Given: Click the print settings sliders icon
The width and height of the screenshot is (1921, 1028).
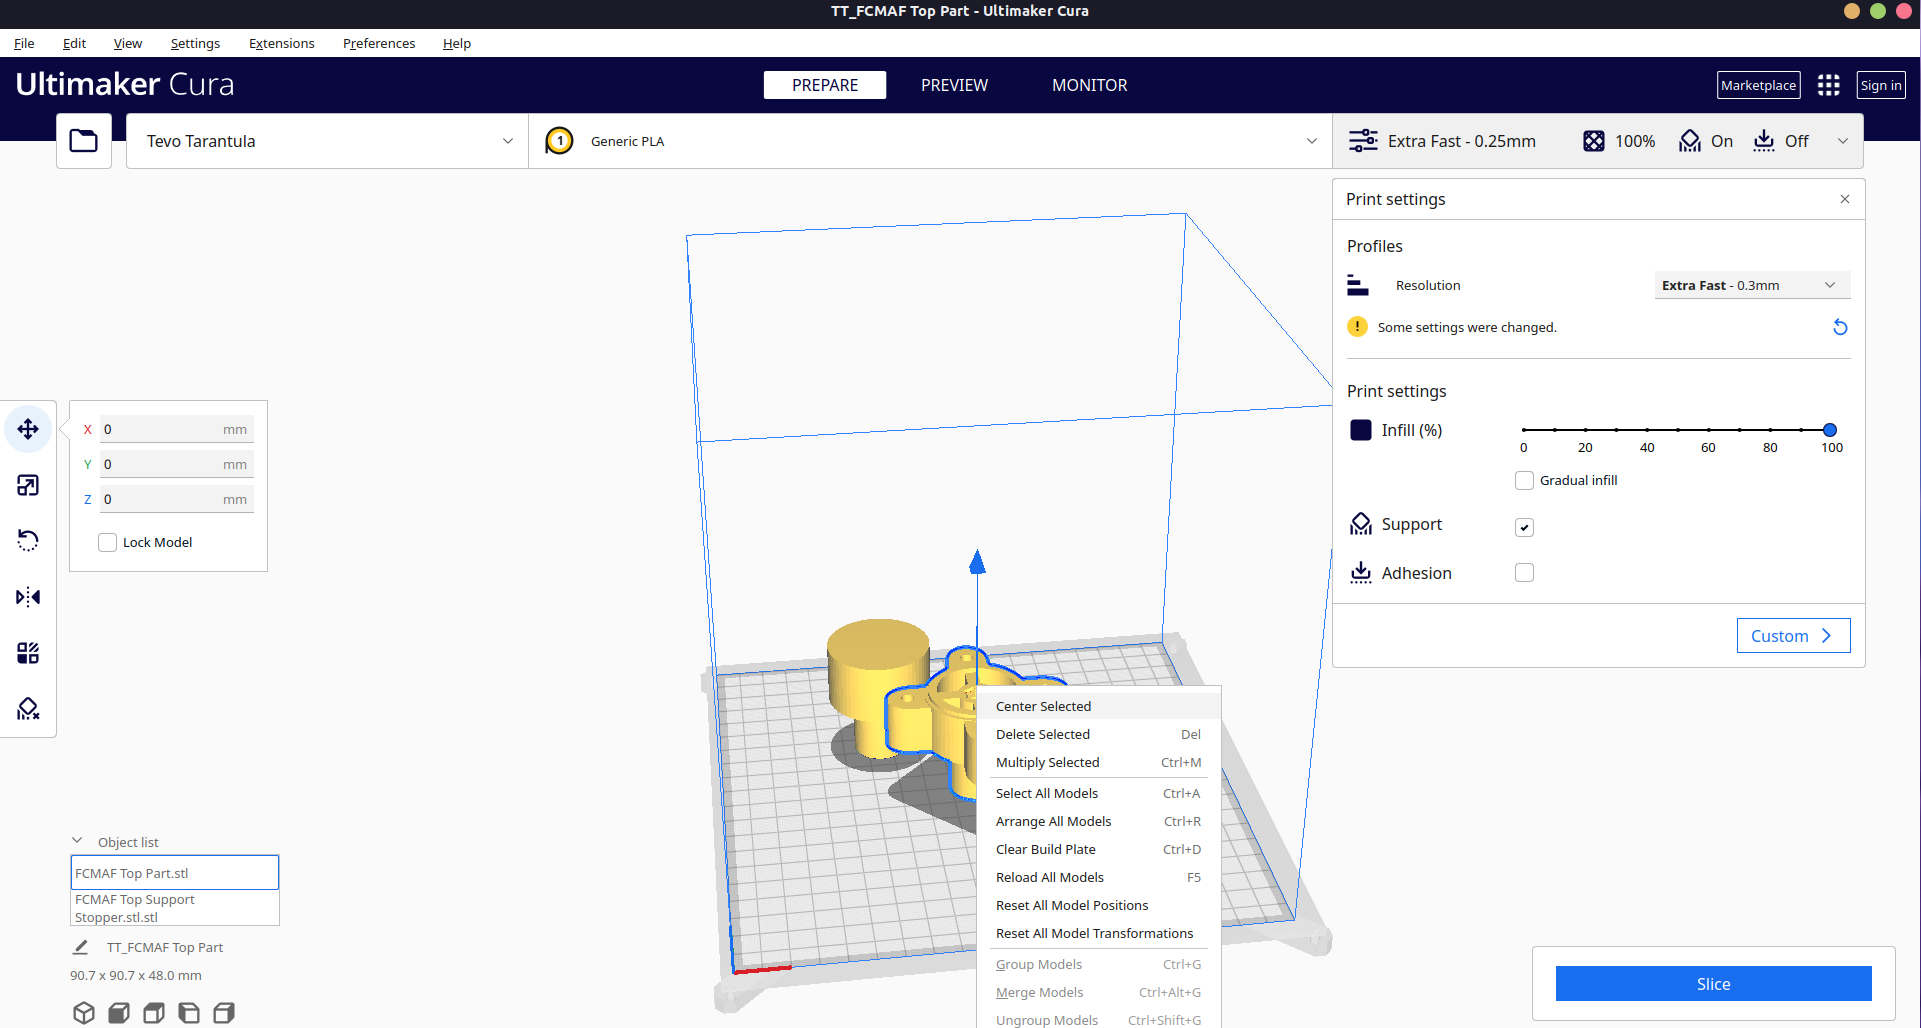Looking at the screenshot, I should [1363, 141].
